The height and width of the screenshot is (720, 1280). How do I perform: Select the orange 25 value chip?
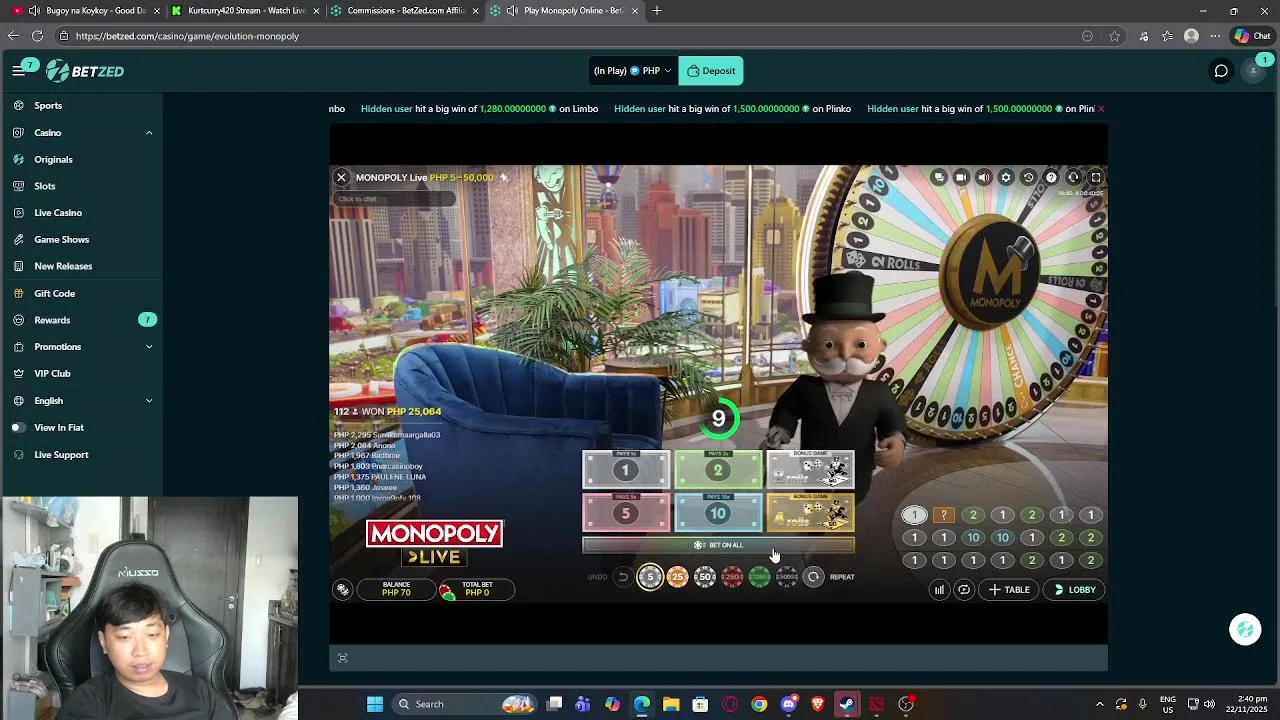coord(677,577)
